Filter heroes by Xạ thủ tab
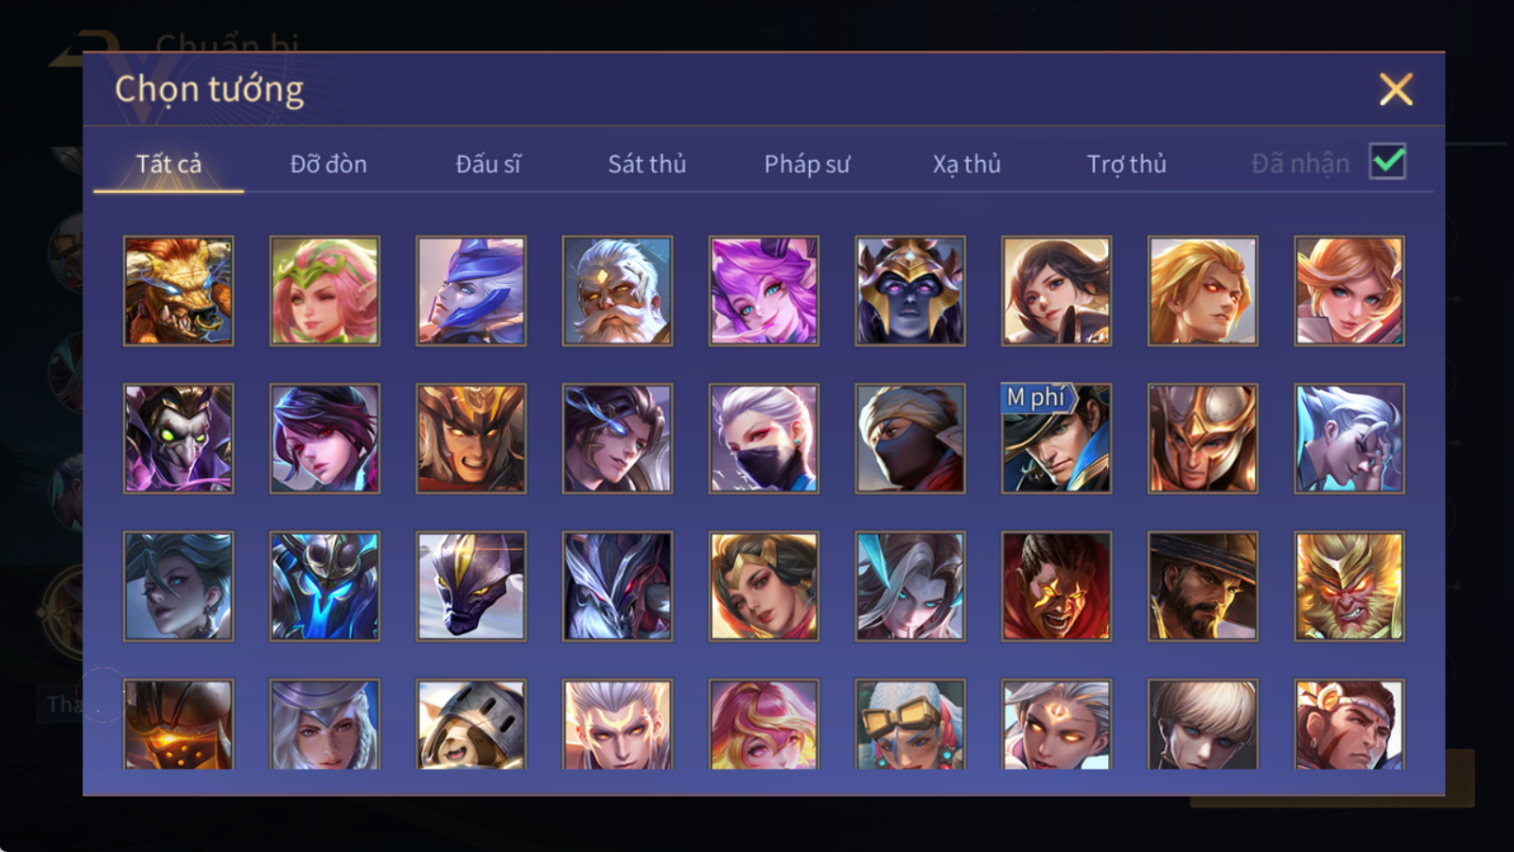The height and width of the screenshot is (852, 1514). coord(967,164)
